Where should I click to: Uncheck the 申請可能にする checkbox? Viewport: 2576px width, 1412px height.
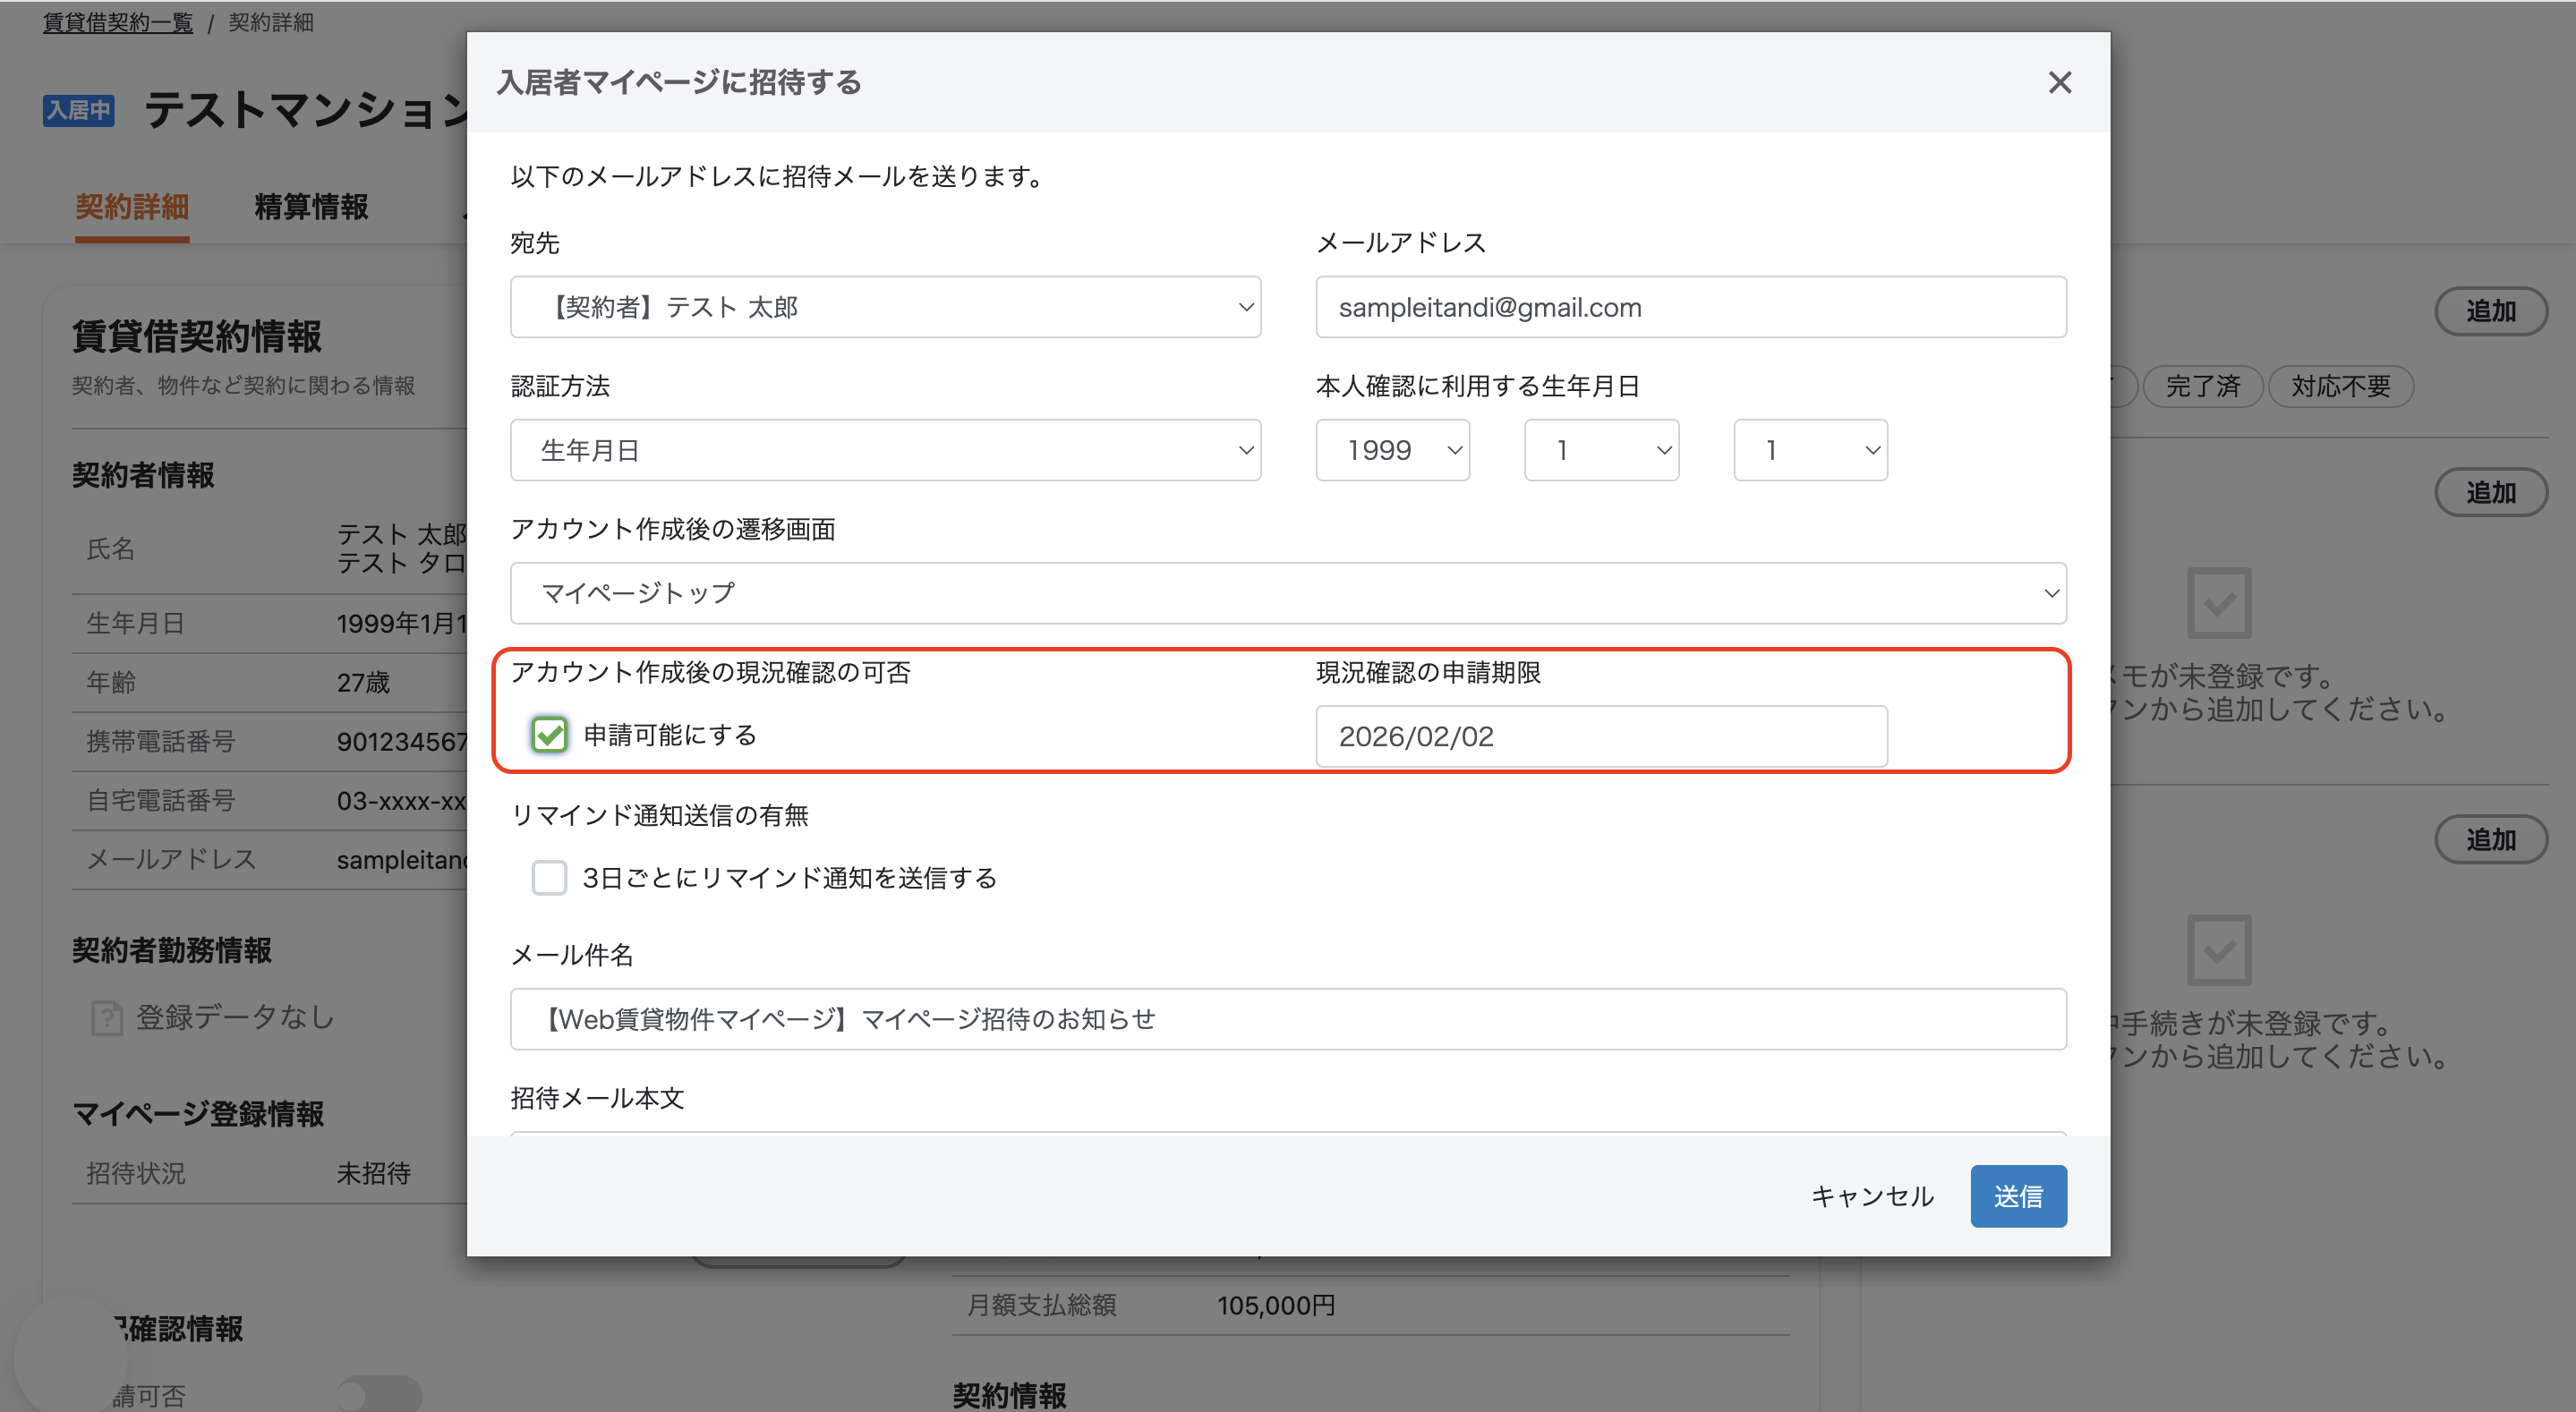[x=549, y=735]
